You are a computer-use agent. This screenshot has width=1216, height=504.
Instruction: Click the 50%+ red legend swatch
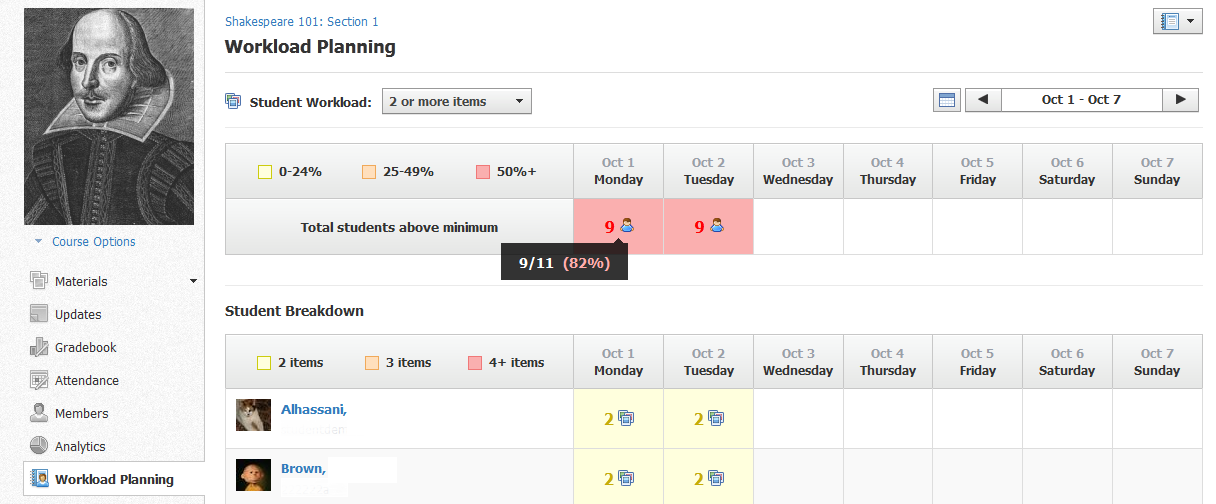pos(483,172)
